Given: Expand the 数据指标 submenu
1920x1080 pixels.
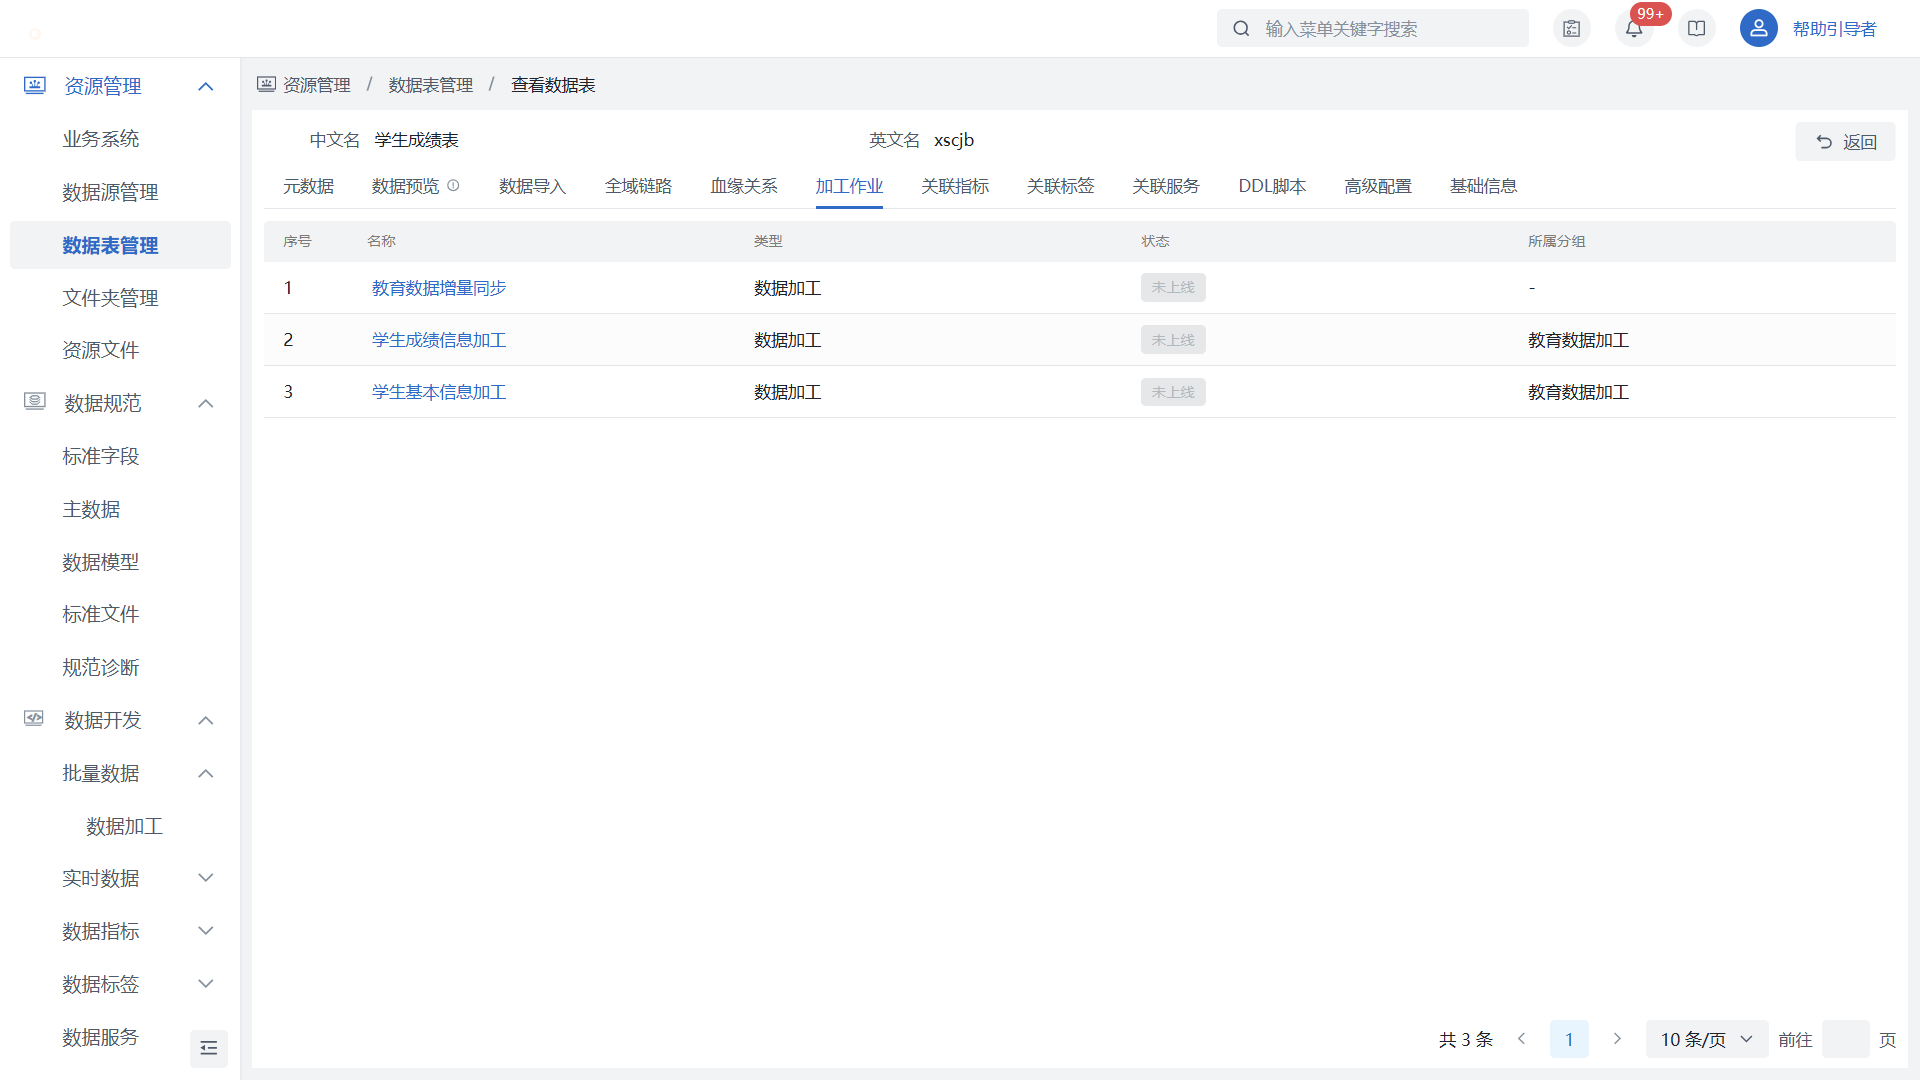Looking at the screenshot, I should (x=206, y=931).
